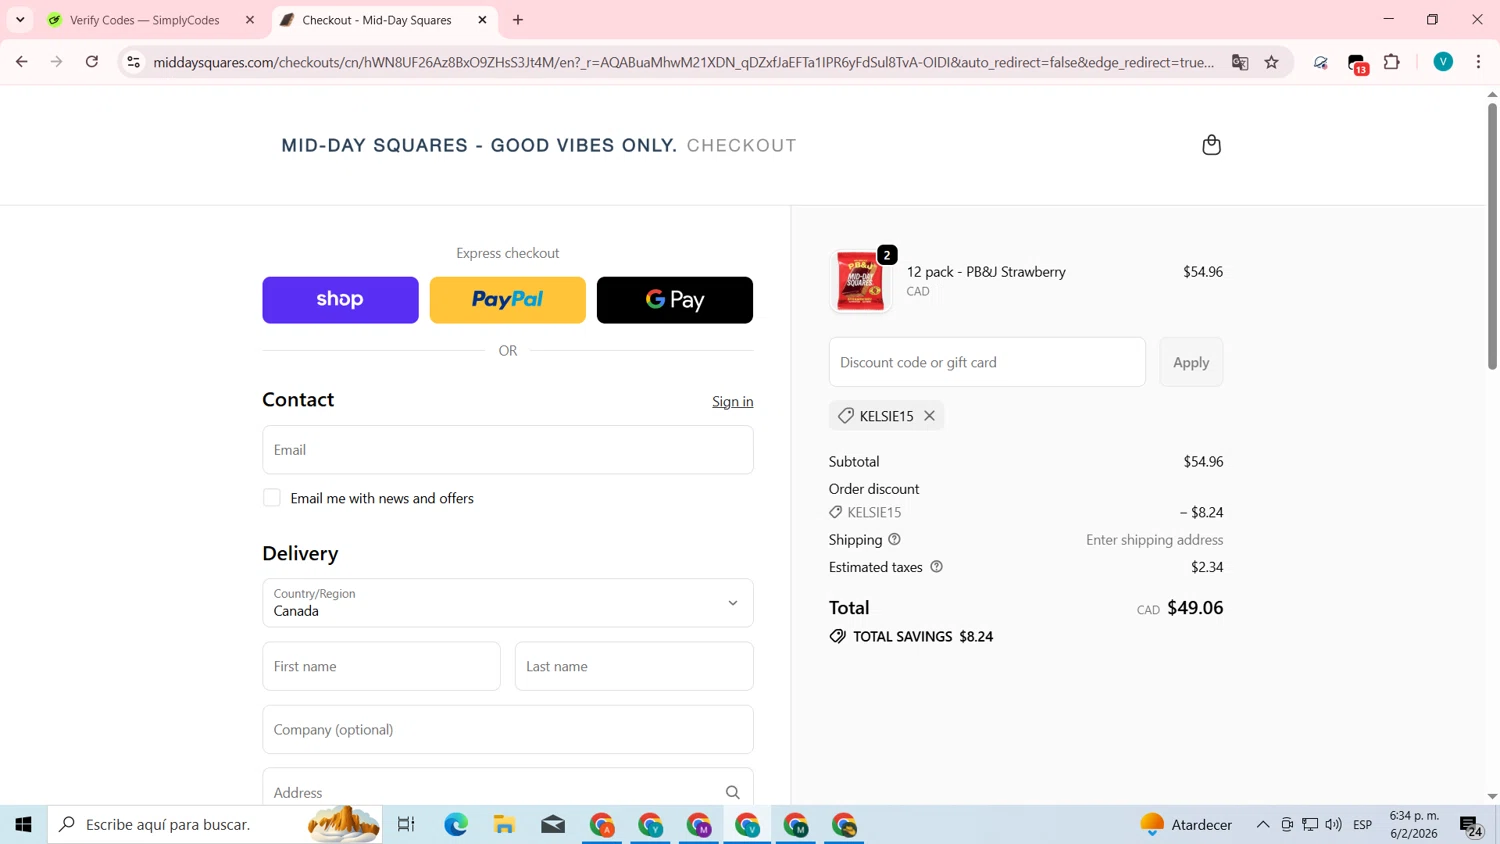Click the browser address bar URL
Screen dimensions: 1500x844
tap(684, 62)
